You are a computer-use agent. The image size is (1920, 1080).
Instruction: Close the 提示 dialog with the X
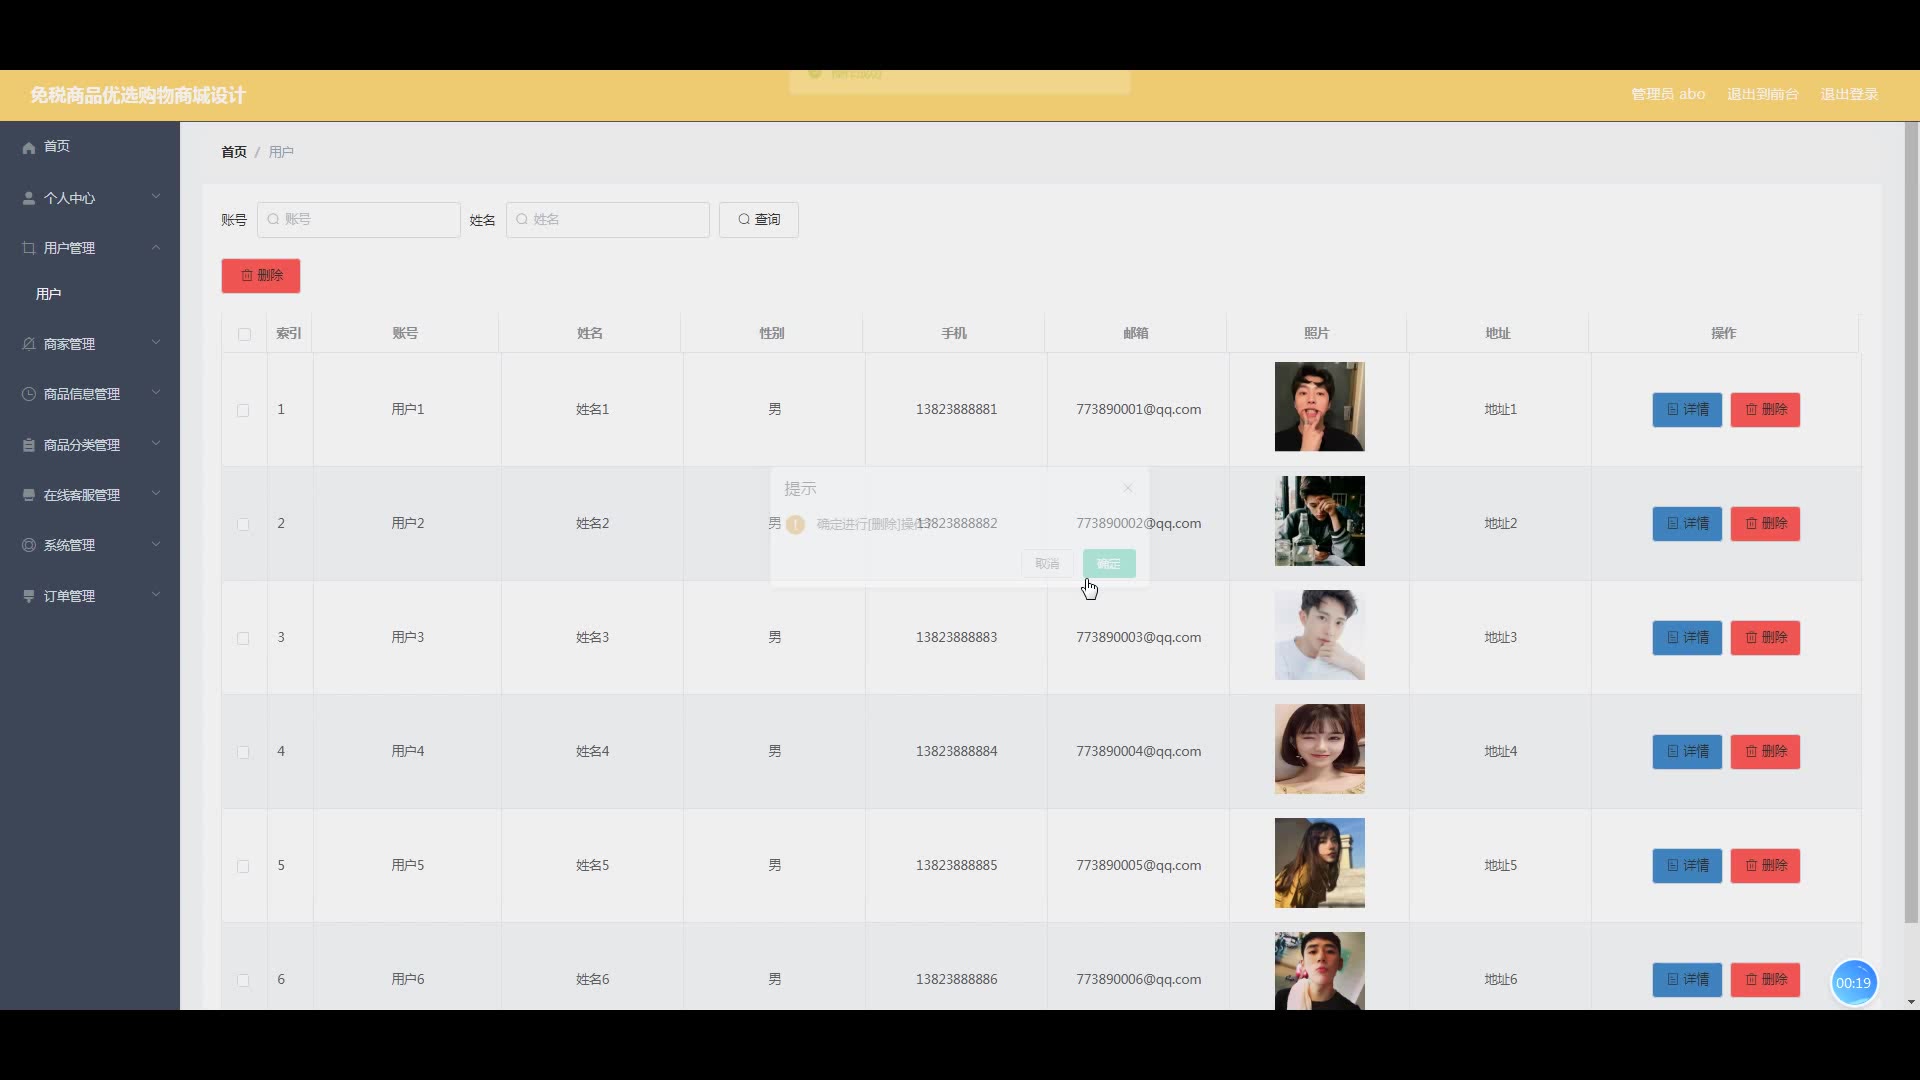[1128, 488]
